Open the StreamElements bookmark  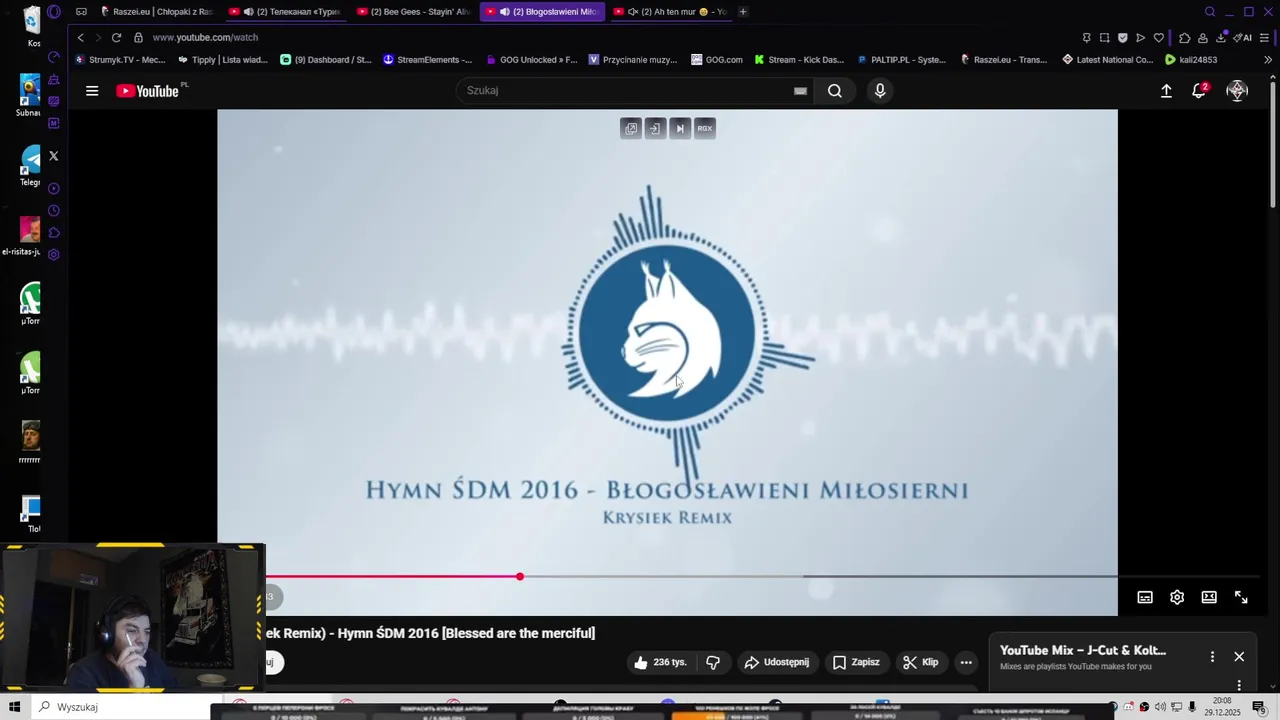428,60
